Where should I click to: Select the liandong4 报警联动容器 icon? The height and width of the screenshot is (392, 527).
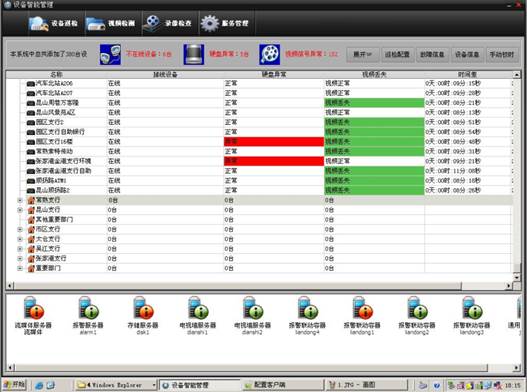(x=307, y=308)
